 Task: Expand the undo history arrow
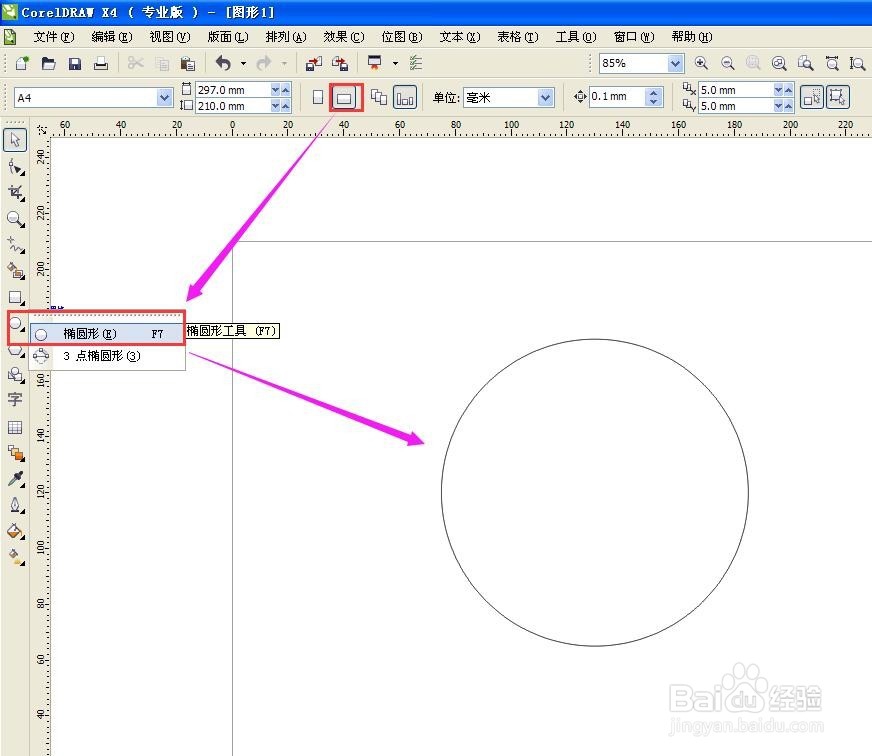(x=244, y=63)
